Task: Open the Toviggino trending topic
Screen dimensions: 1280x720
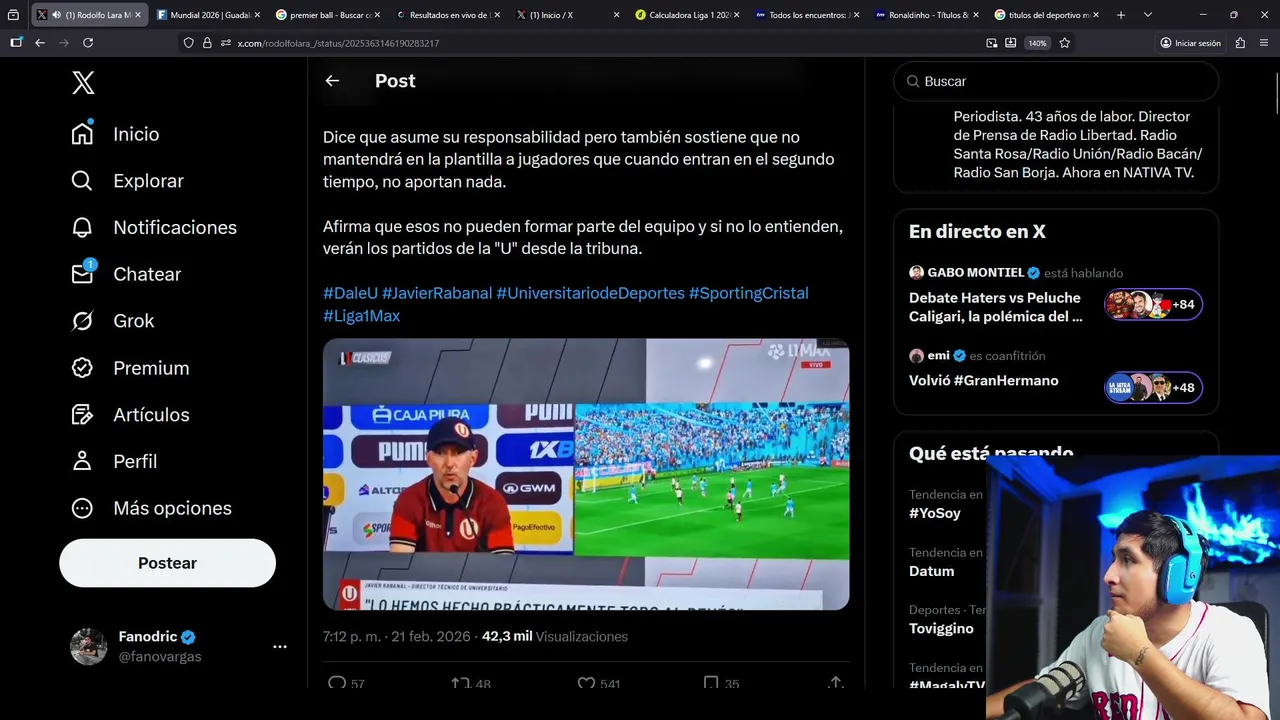Action: [x=941, y=628]
